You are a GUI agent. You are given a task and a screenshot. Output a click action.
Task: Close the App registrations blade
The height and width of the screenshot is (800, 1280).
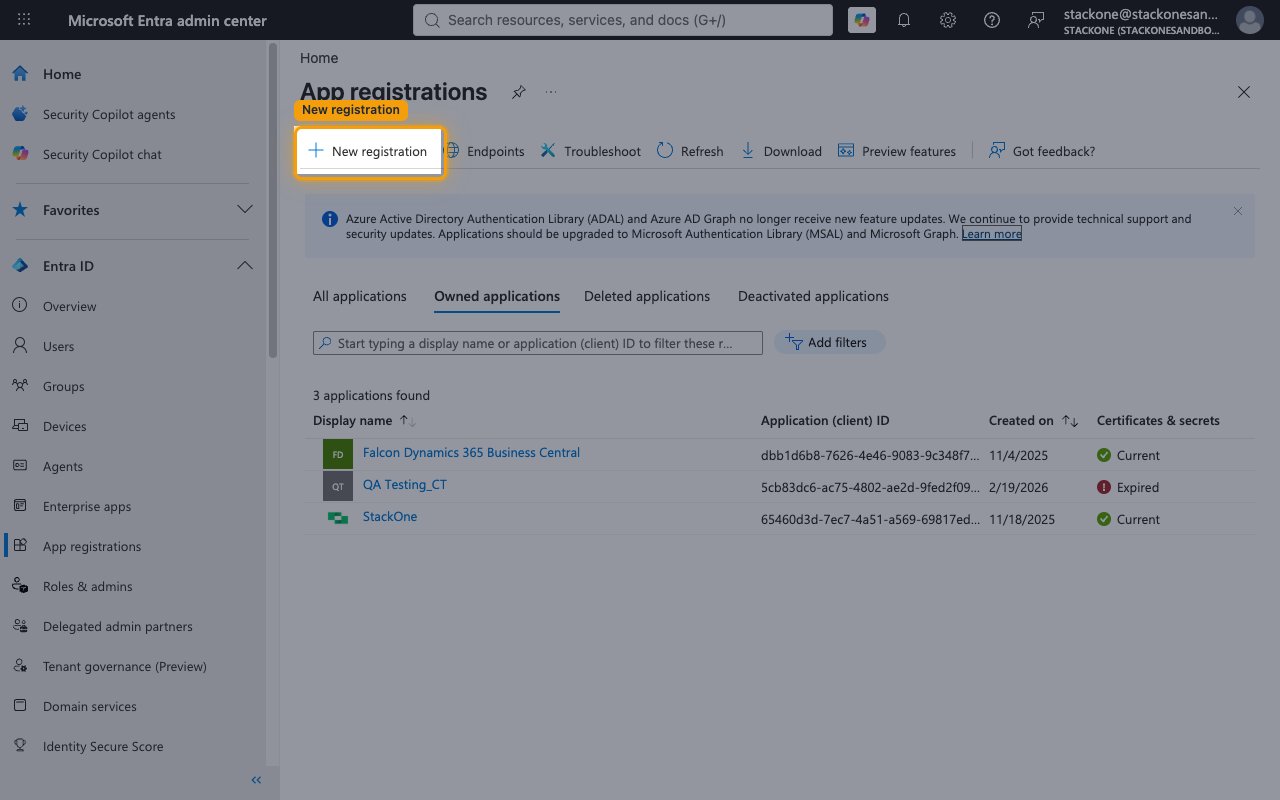[x=1244, y=92]
